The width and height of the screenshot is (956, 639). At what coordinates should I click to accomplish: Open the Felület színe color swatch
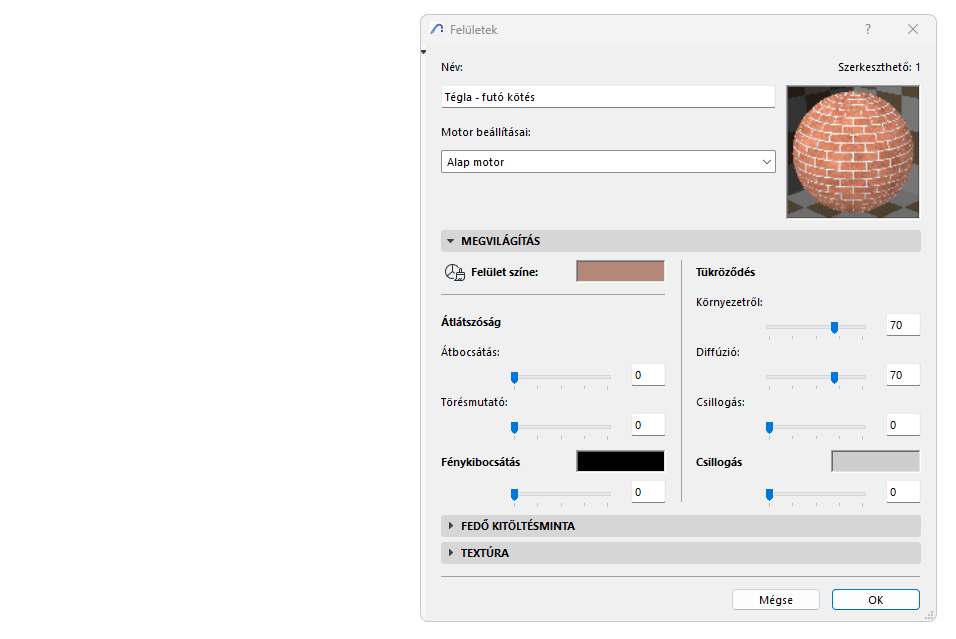pos(619,270)
